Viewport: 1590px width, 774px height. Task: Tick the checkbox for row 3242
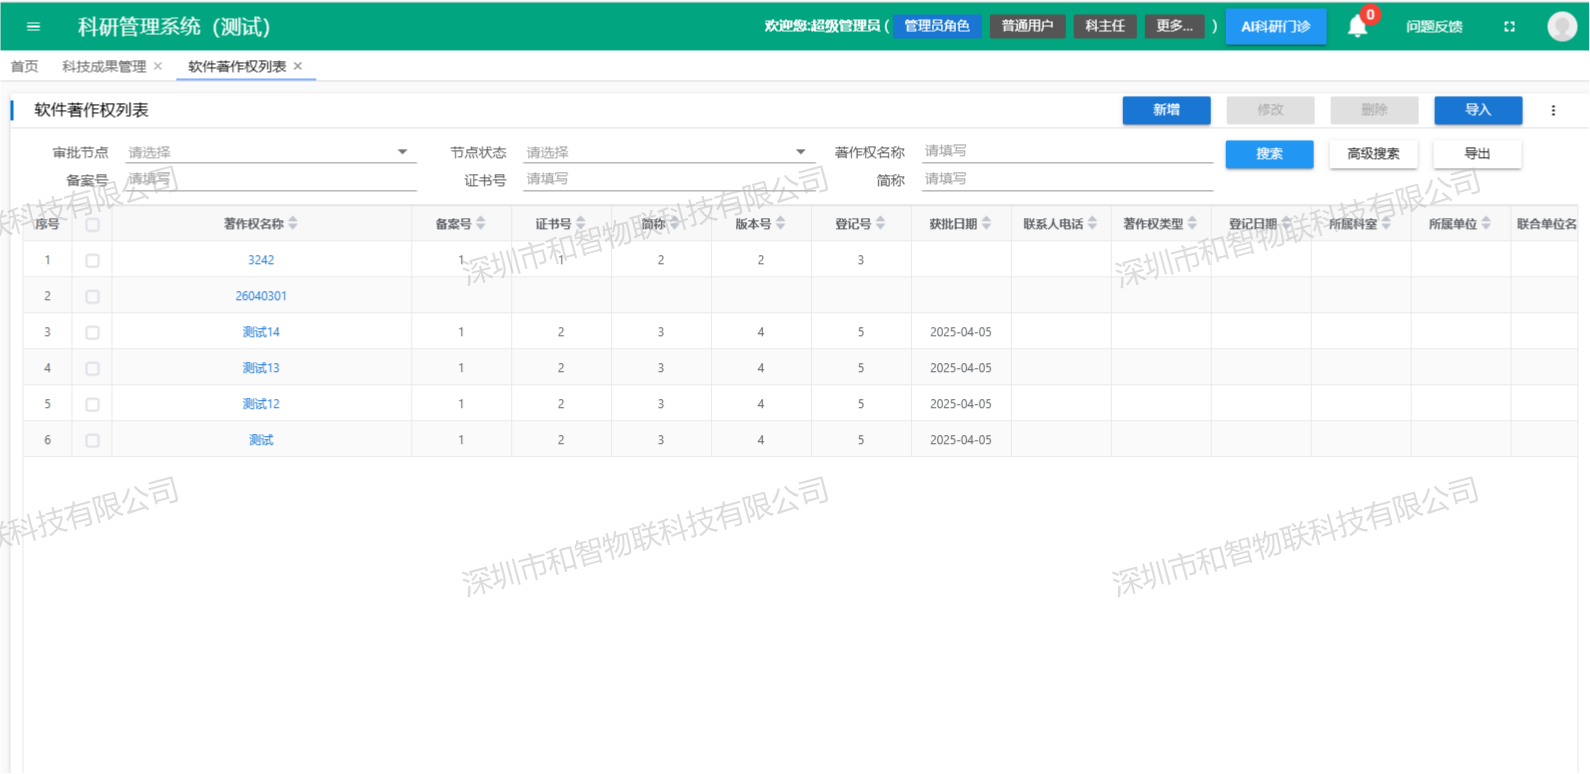click(92, 260)
